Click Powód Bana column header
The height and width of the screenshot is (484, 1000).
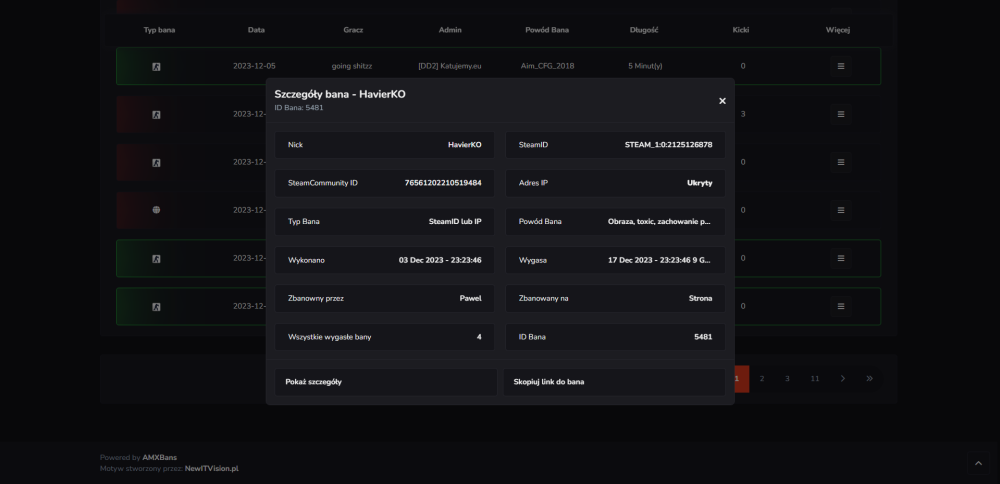(547, 30)
